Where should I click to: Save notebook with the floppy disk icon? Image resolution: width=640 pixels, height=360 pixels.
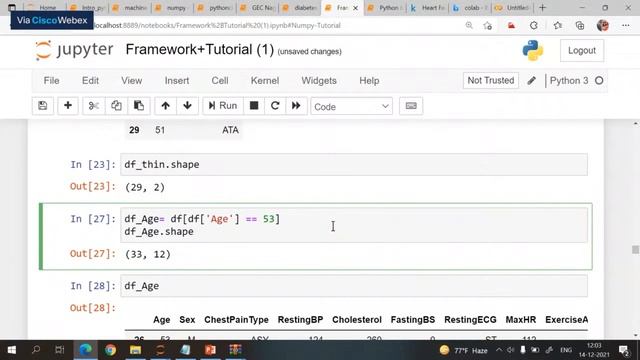(43, 106)
